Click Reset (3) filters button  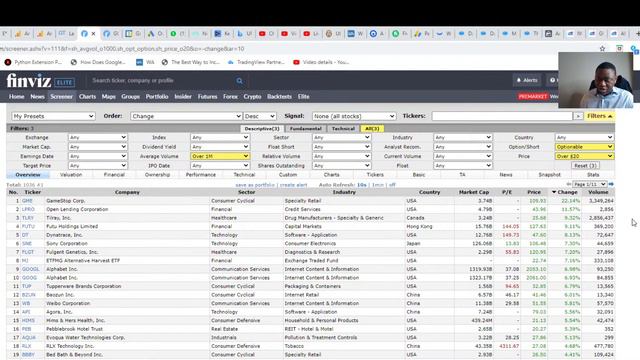[x=585, y=166]
